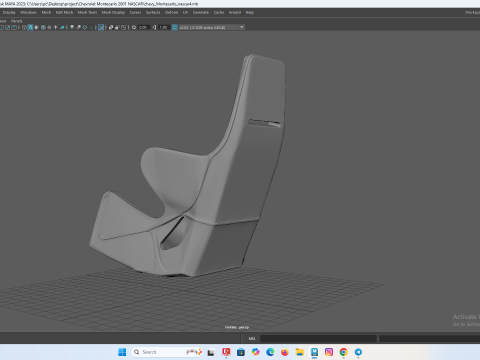The image size is (480, 360).
Task: Open the Help menu
Action: pyautogui.click(x=250, y=12)
